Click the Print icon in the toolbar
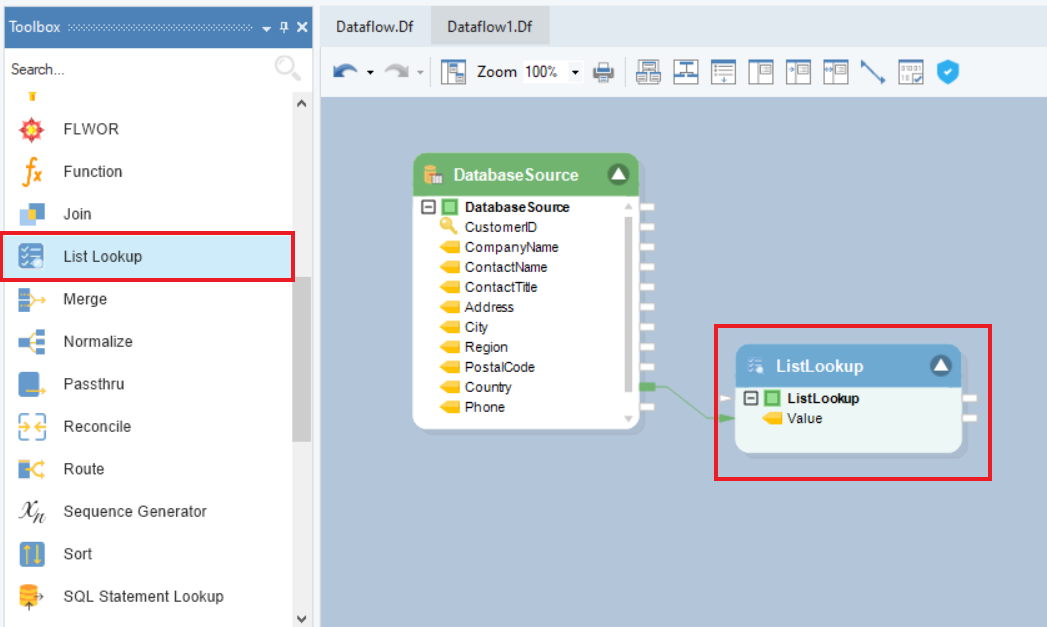The width and height of the screenshot is (1047, 627). pyautogui.click(x=603, y=72)
